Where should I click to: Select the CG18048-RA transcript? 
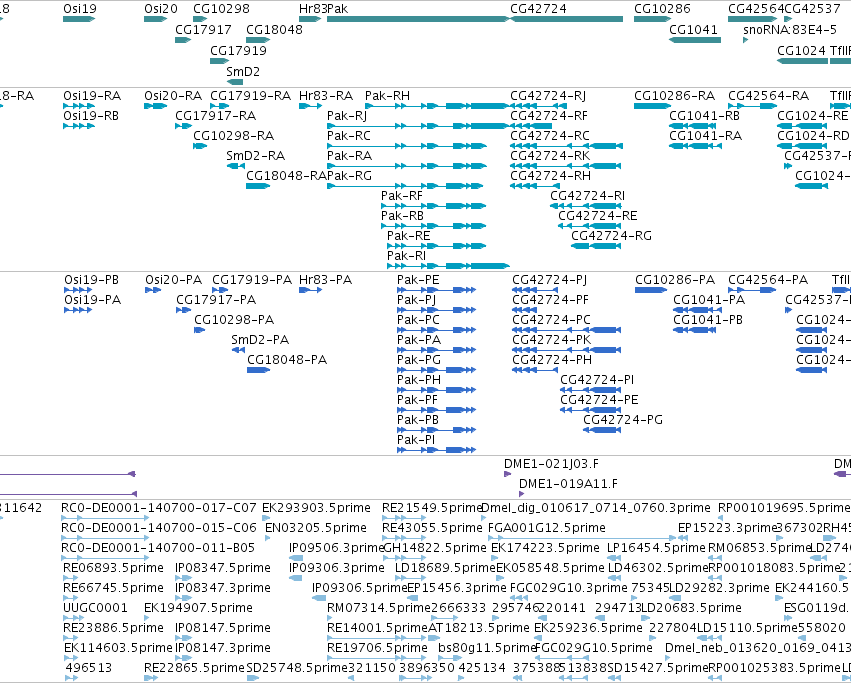click(x=258, y=186)
